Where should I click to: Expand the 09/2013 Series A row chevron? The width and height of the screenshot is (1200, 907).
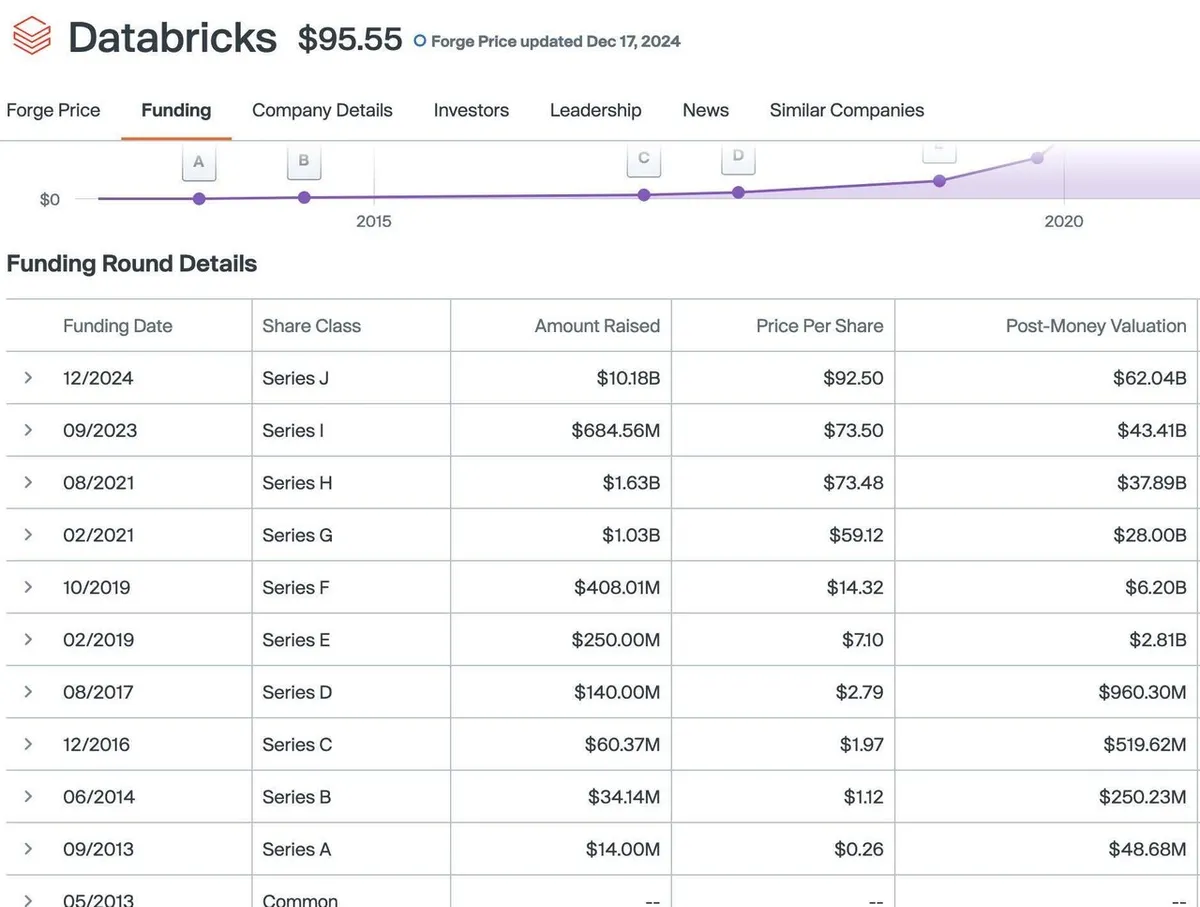tap(28, 849)
